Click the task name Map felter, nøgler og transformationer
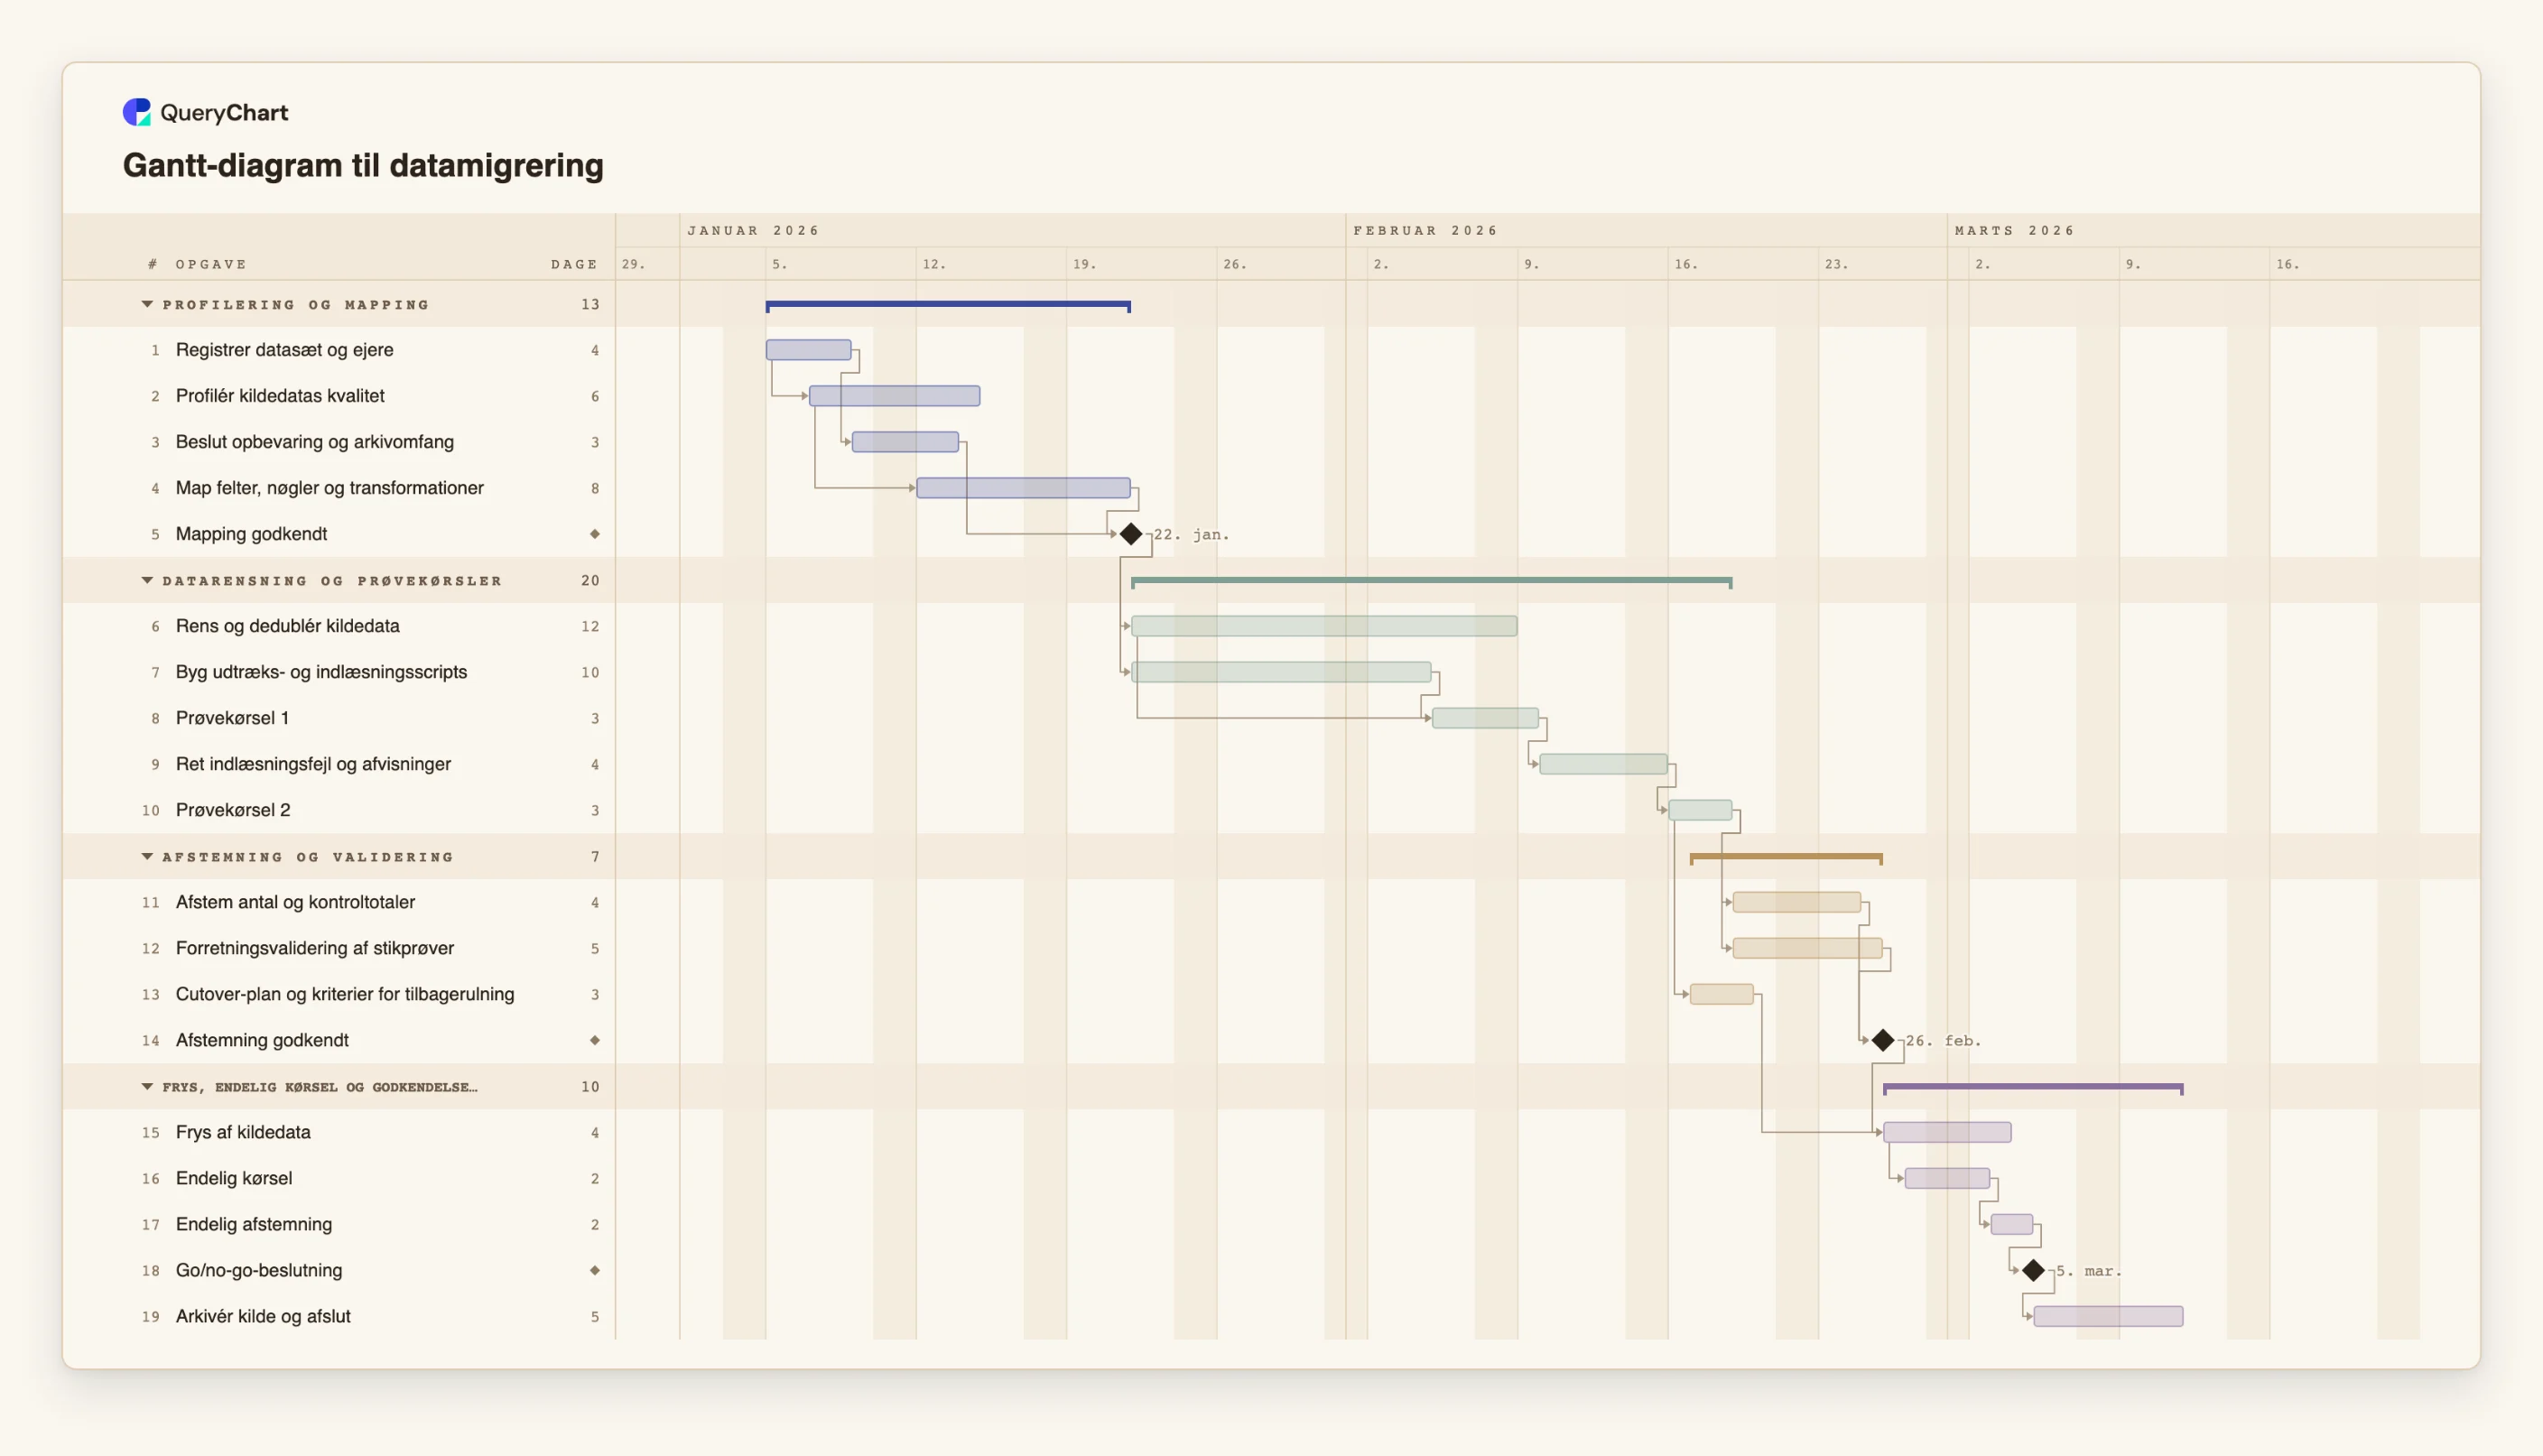The width and height of the screenshot is (2543, 1456). pos(330,488)
